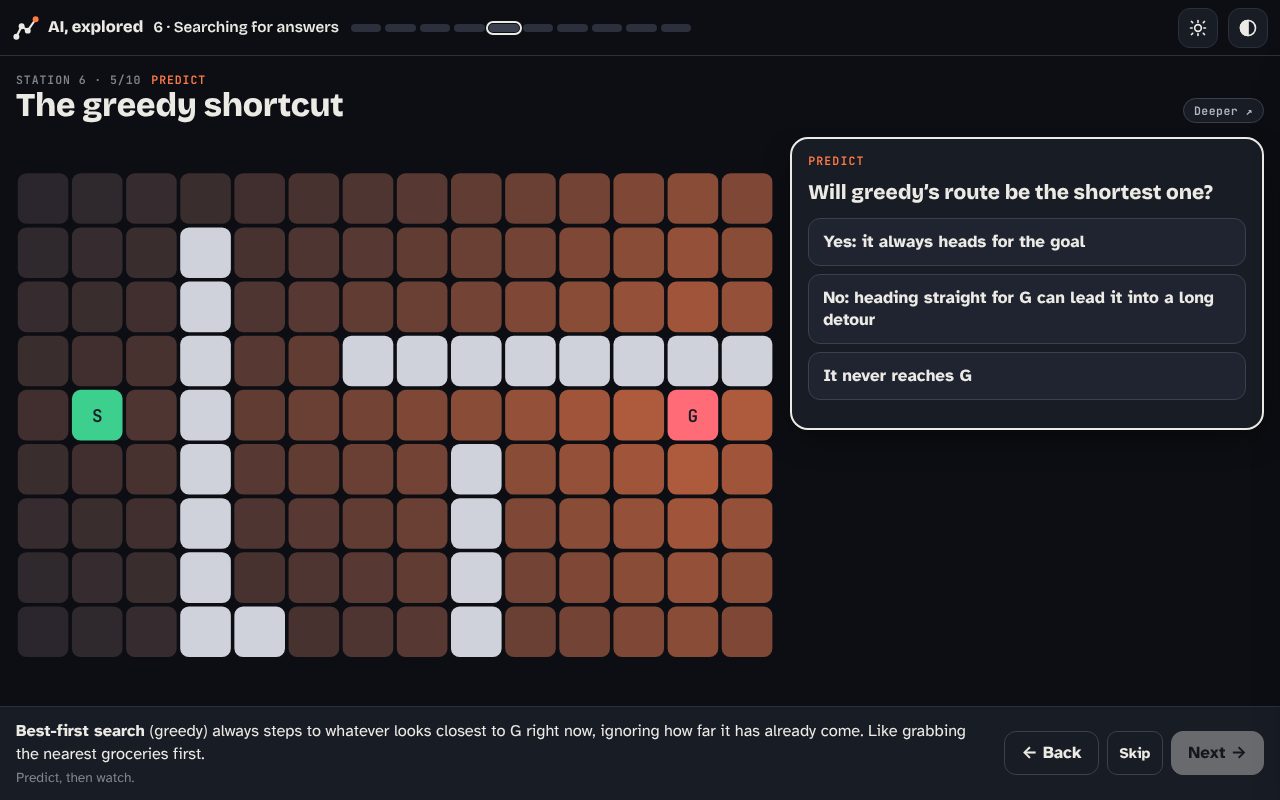
Task: Pick the "It never reaches G" option
Action: point(1027,376)
